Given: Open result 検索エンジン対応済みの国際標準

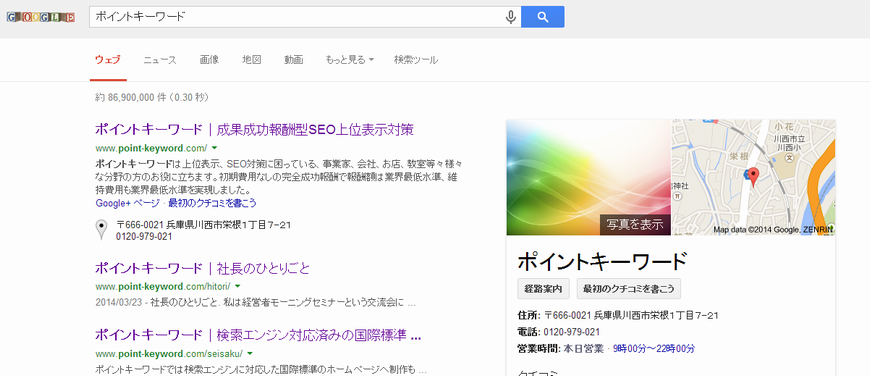Looking at the screenshot, I should (x=258, y=336).
